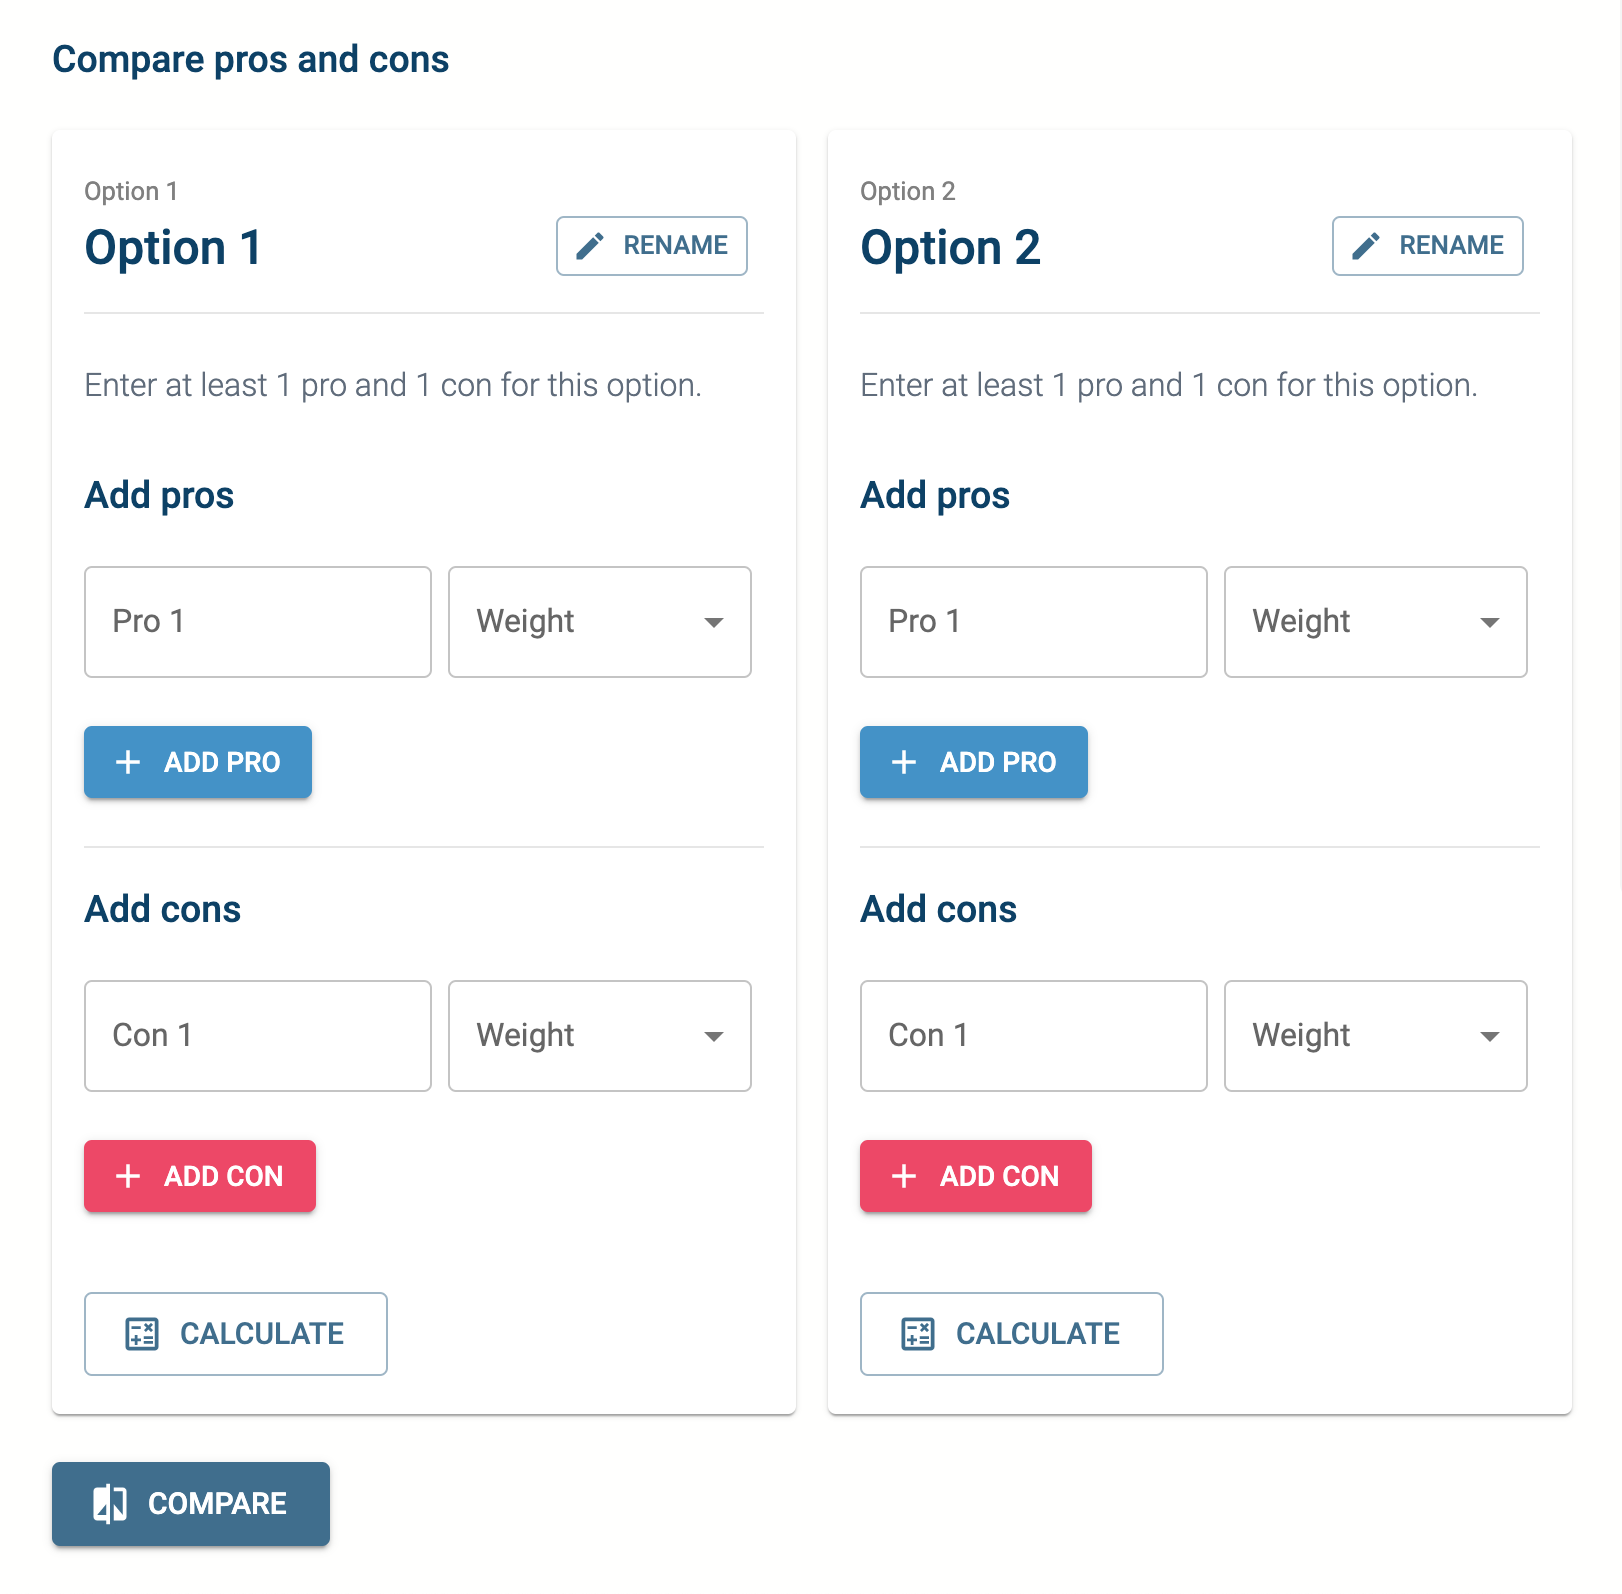Click pencil icon in Option 1 Rename button
This screenshot has height=1594, width=1622.
click(590, 246)
